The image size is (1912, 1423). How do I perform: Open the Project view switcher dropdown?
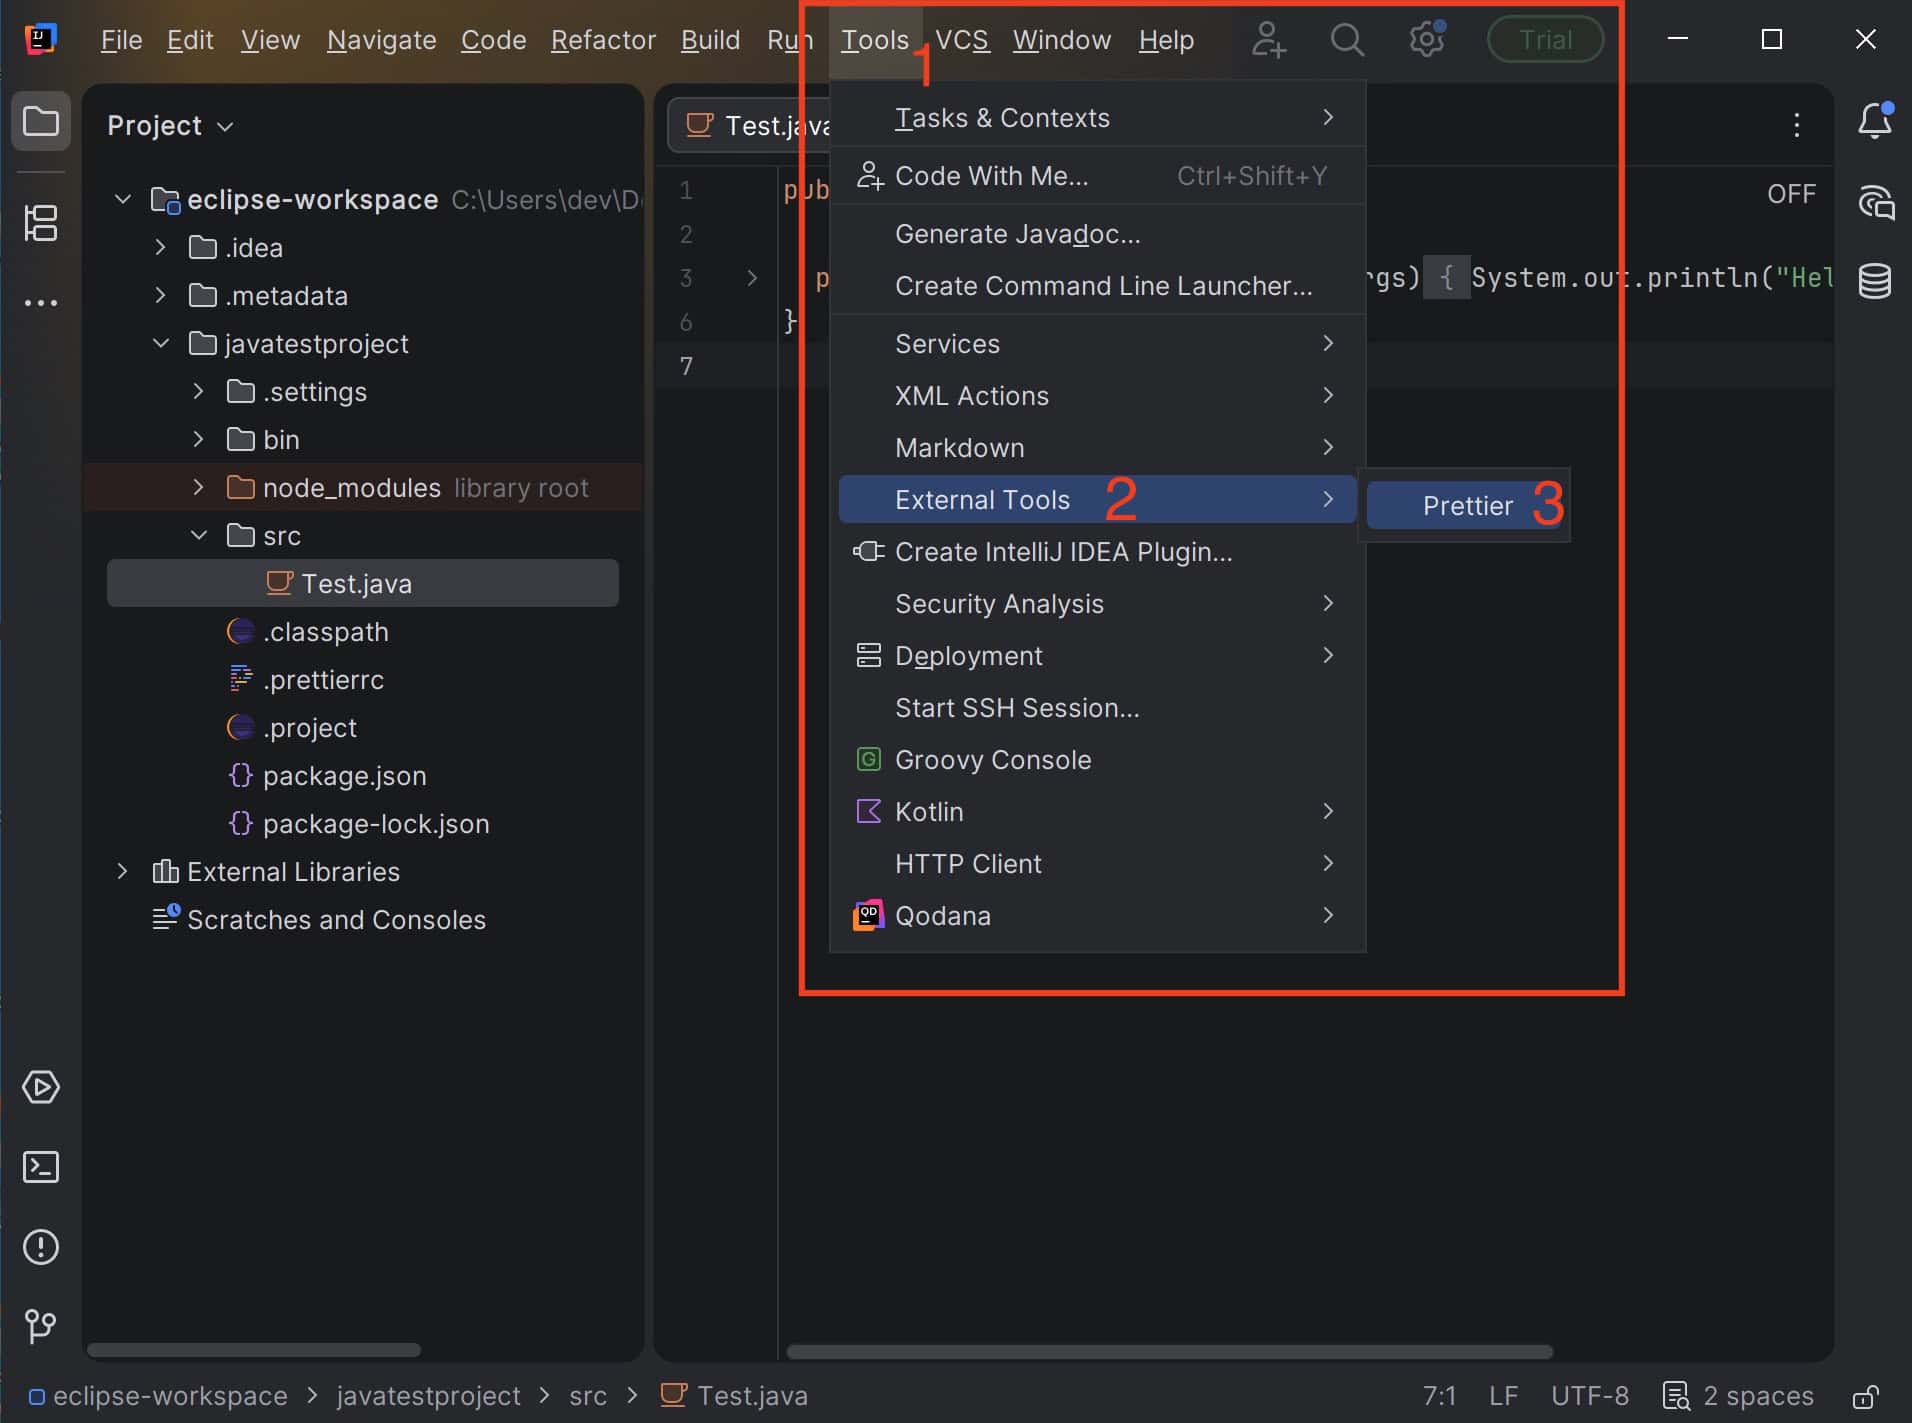point(224,125)
